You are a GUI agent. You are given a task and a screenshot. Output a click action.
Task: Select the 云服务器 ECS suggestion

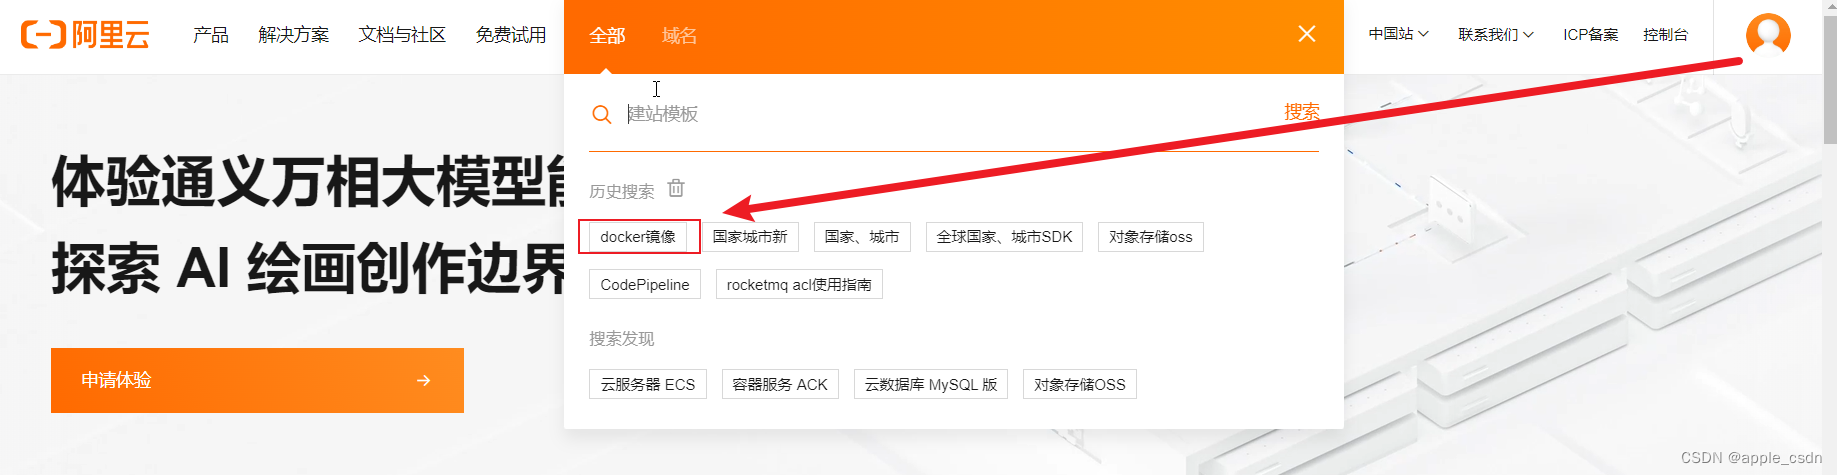point(648,385)
